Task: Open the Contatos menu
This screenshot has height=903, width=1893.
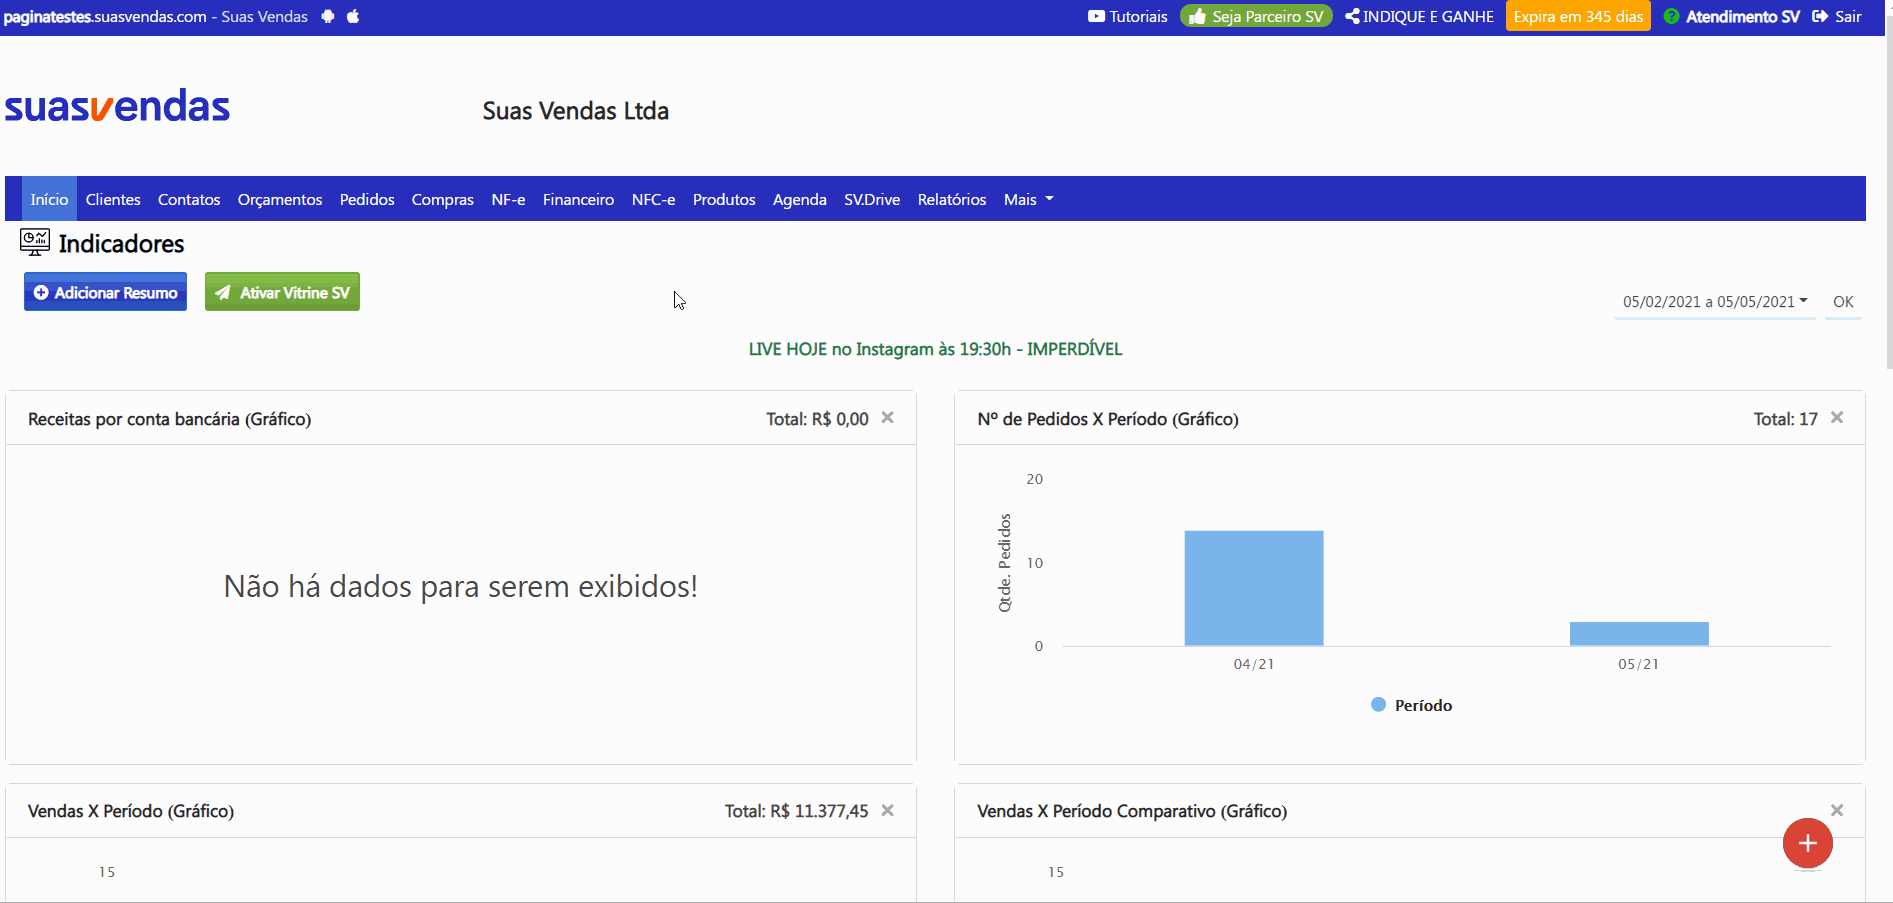Action: tap(189, 199)
